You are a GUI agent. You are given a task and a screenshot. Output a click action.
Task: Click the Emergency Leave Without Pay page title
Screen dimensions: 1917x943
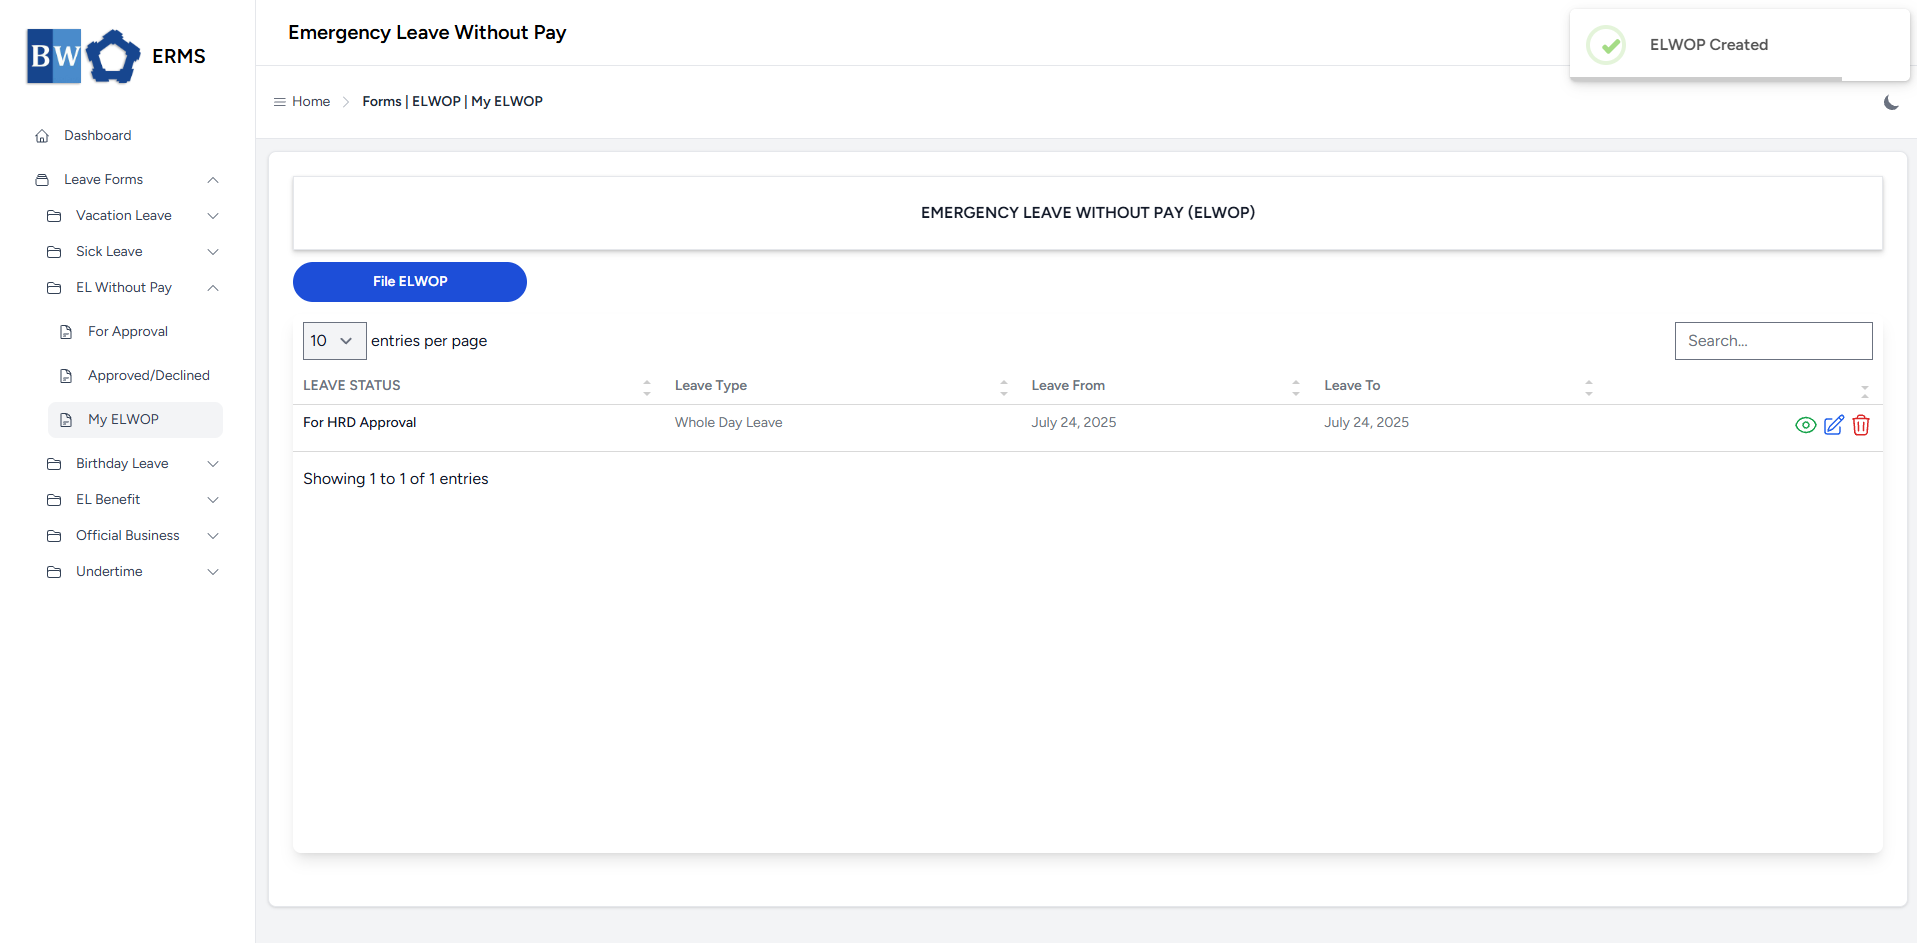click(x=427, y=33)
